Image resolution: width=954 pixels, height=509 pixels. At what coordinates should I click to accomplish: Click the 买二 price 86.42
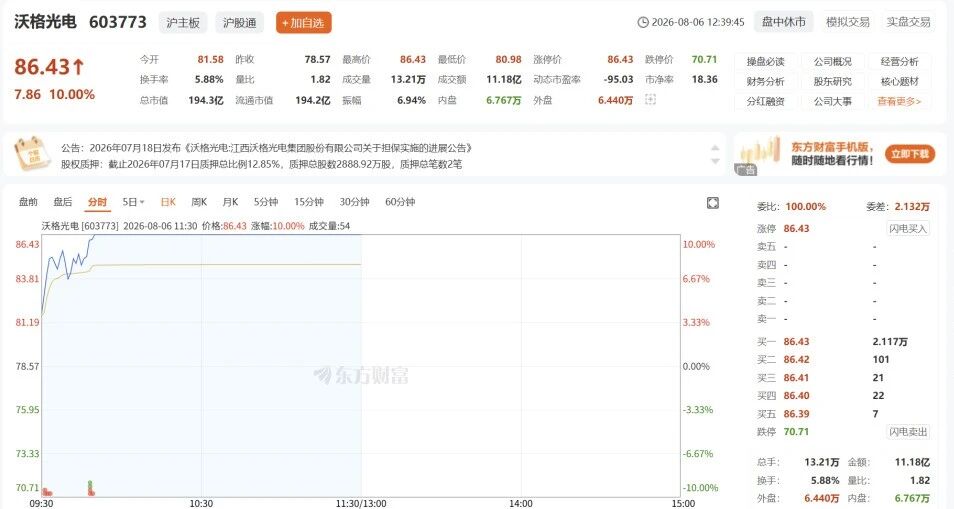[x=796, y=359]
